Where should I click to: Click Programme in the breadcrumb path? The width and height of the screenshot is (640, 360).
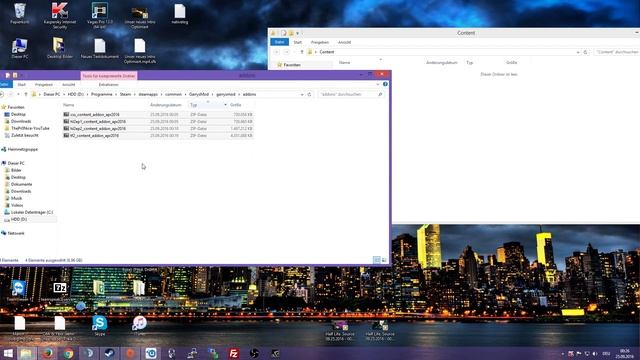point(102,94)
